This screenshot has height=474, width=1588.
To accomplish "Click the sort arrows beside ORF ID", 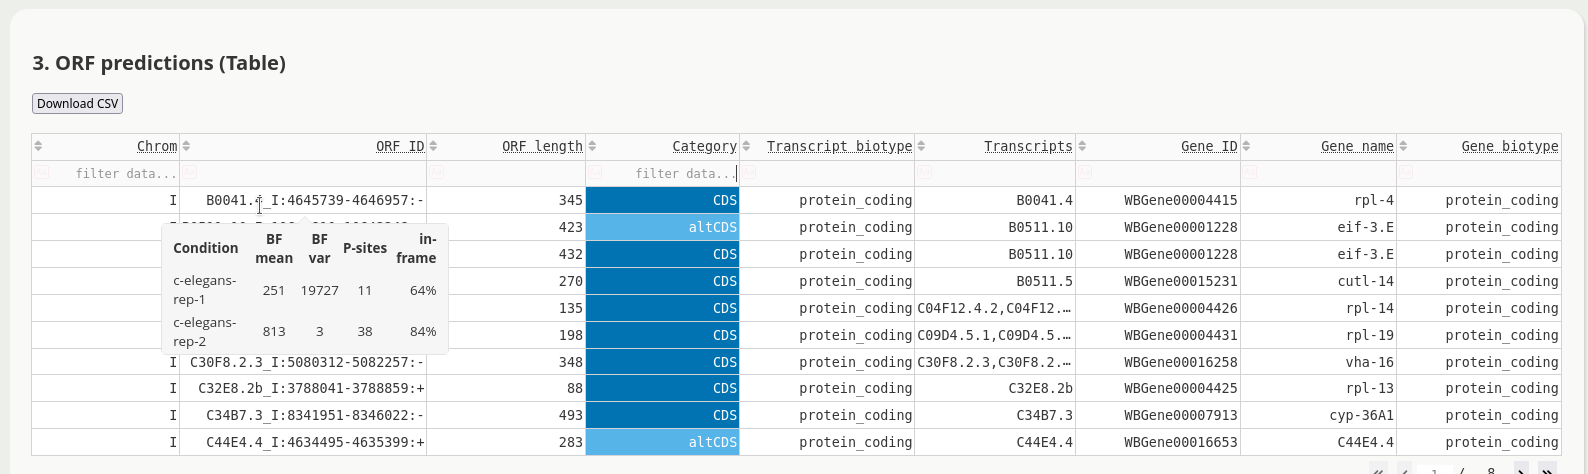I will (186, 146).
